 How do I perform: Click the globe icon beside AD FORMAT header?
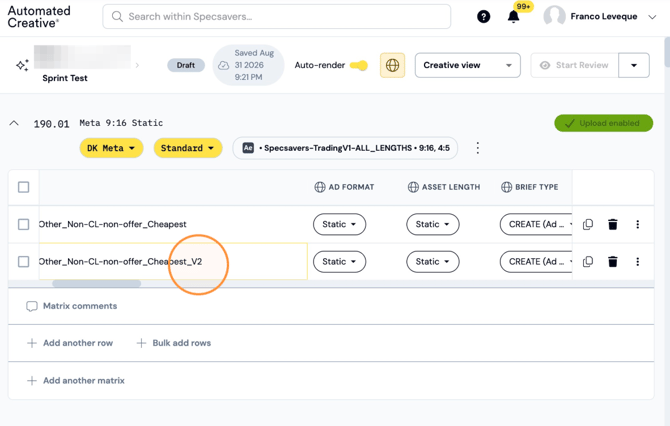coord(320,187)
